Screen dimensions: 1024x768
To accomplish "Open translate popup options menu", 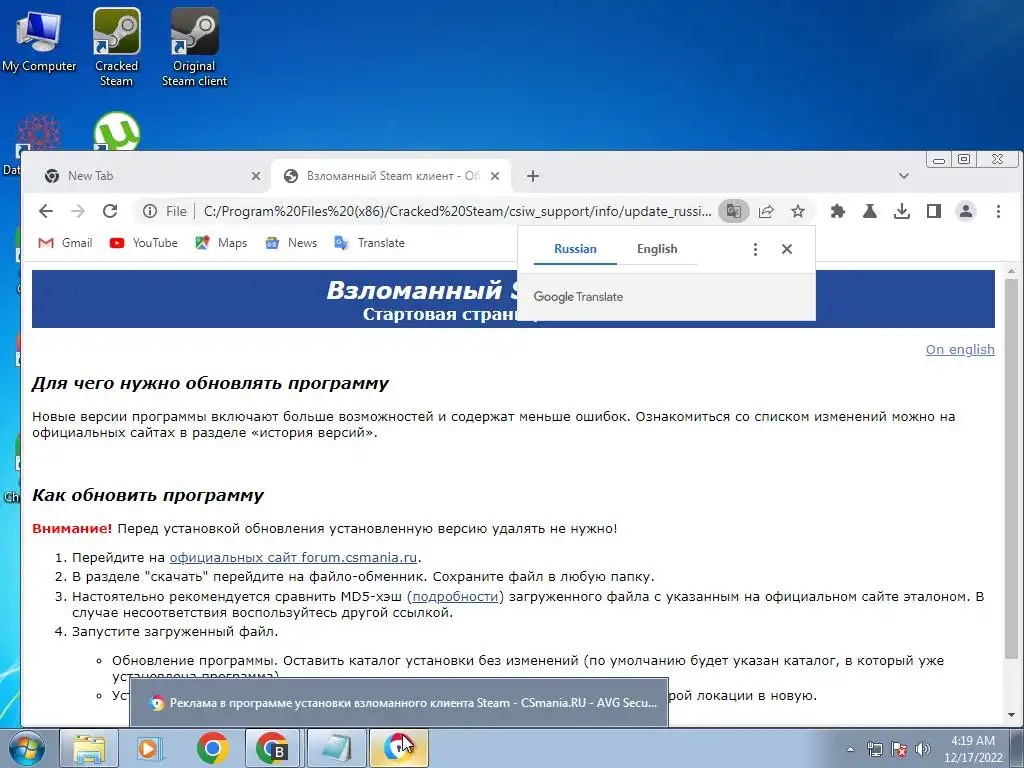I will pos(755,249).
